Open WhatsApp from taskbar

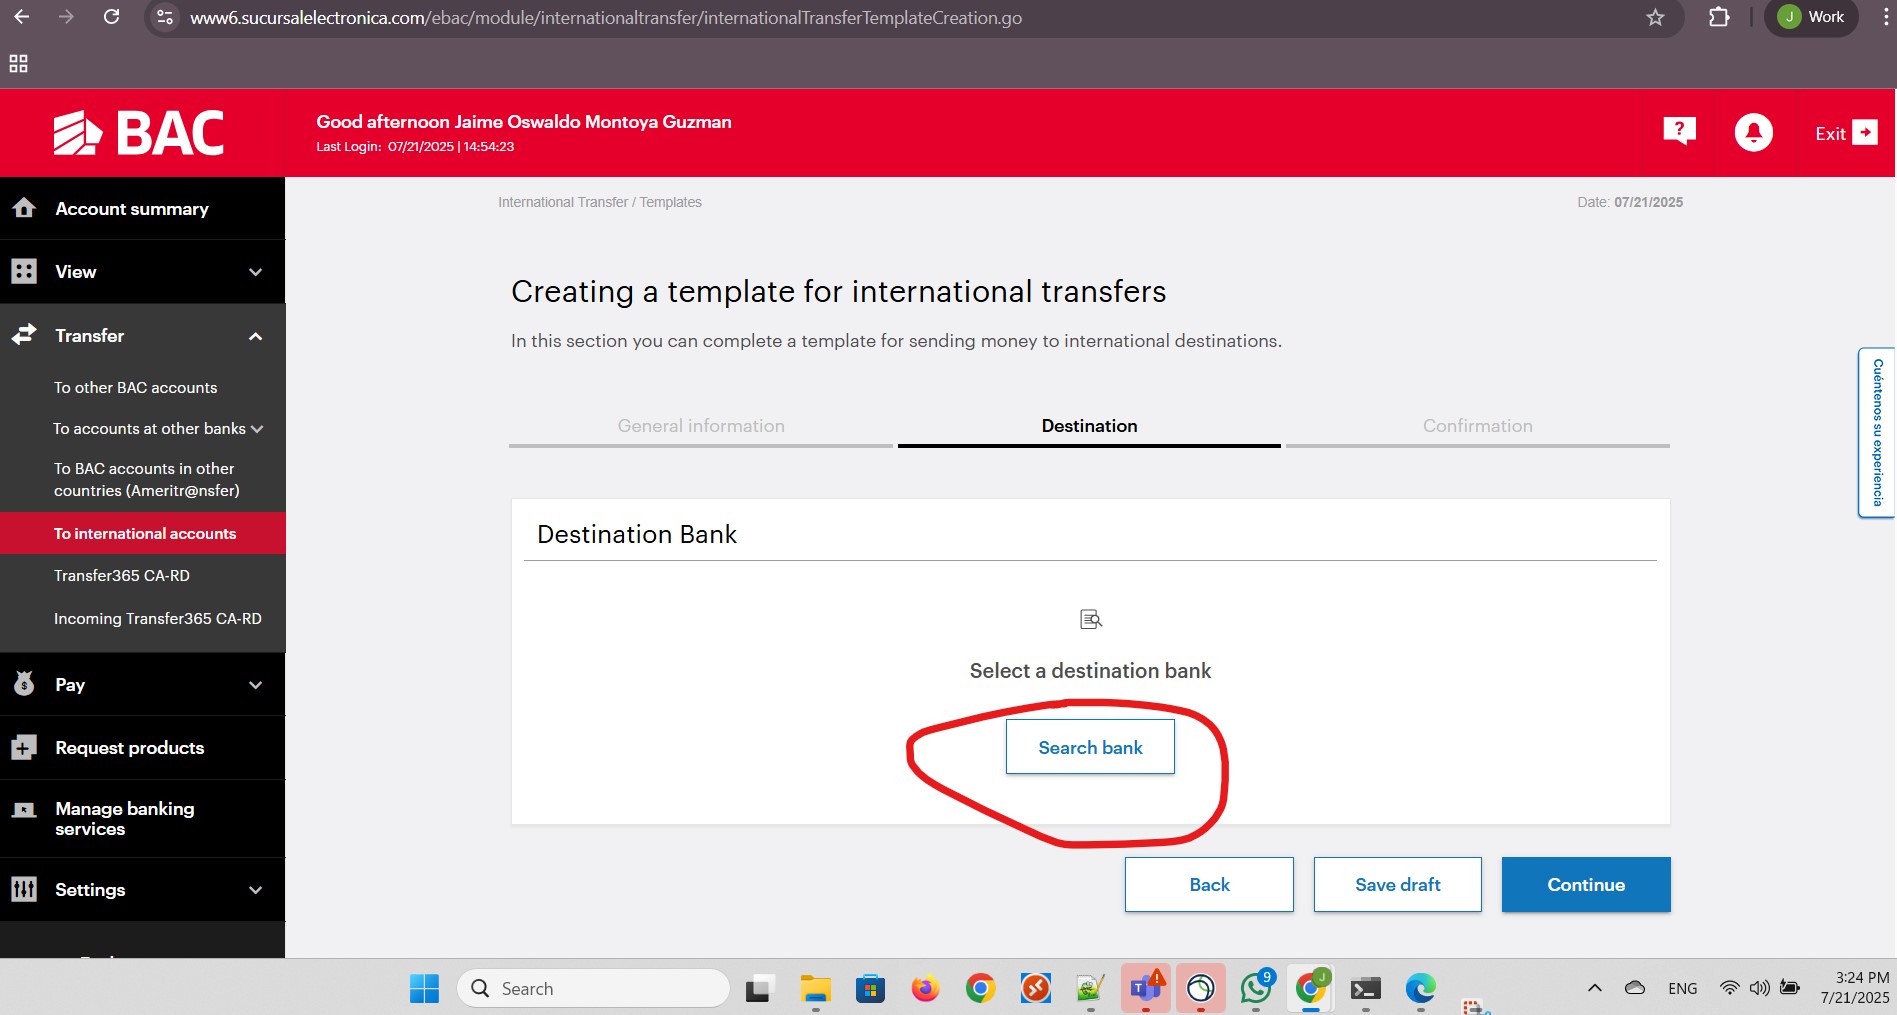click(1256, 988)
